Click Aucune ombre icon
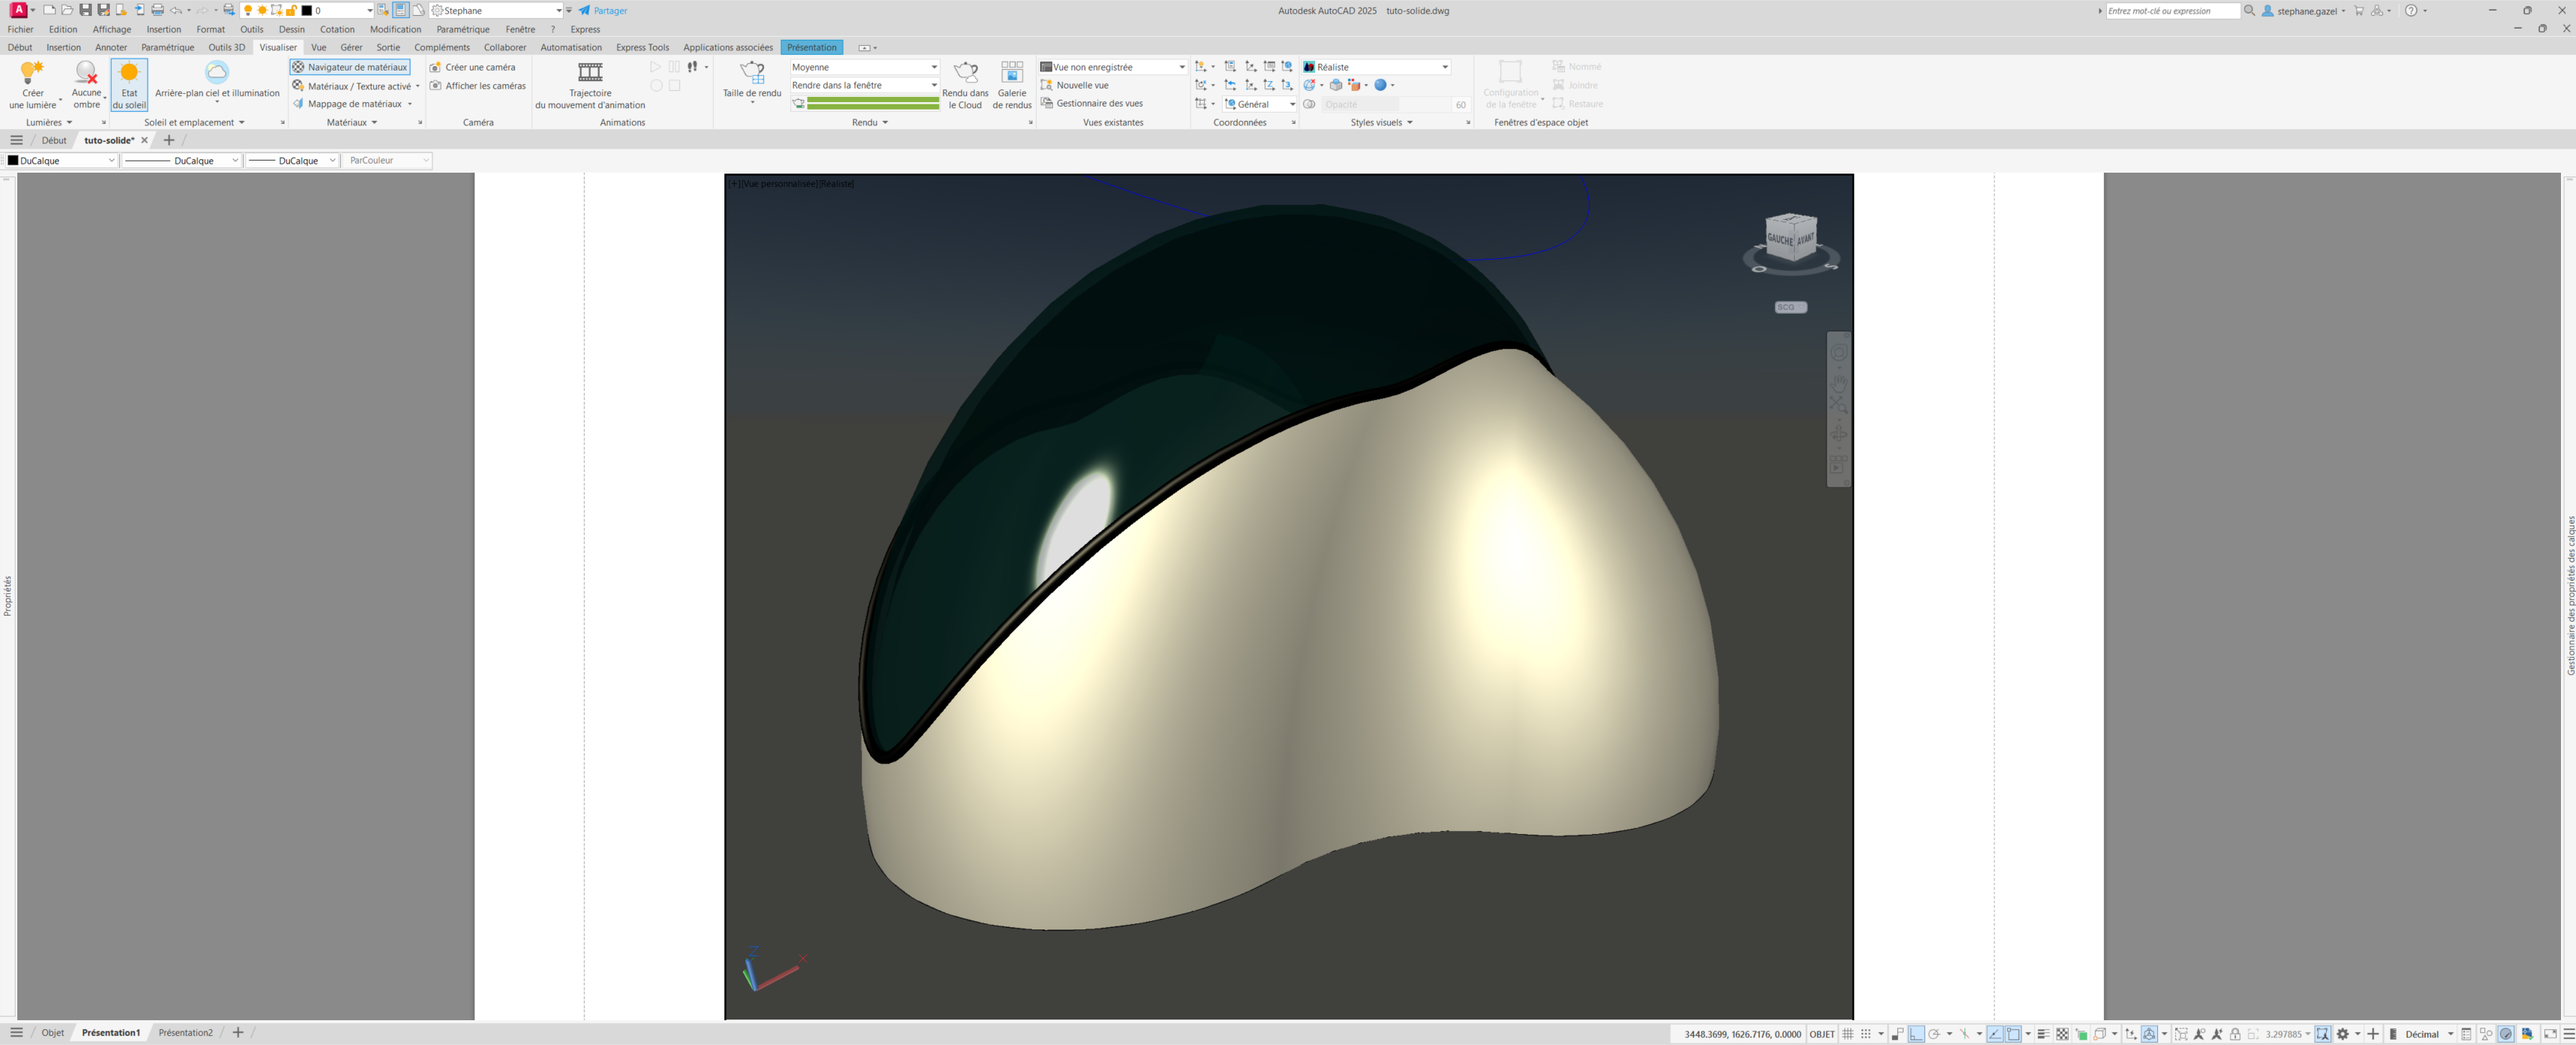 pos(86,73)
